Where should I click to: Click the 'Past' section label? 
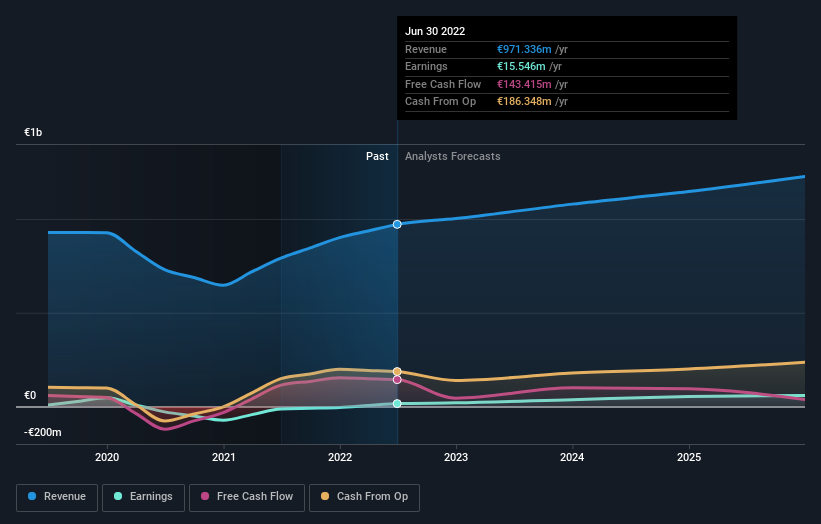(377, 157)
